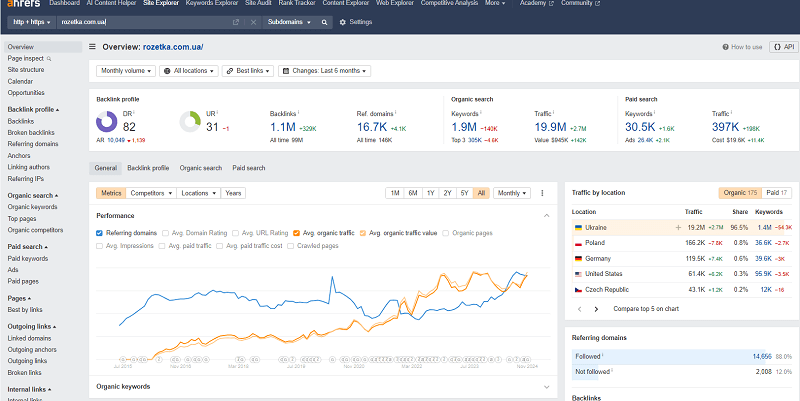Viewport: 800px width, 401px height.
Task: Click Compare top 5 on chart
Action: tap(646, 309)
